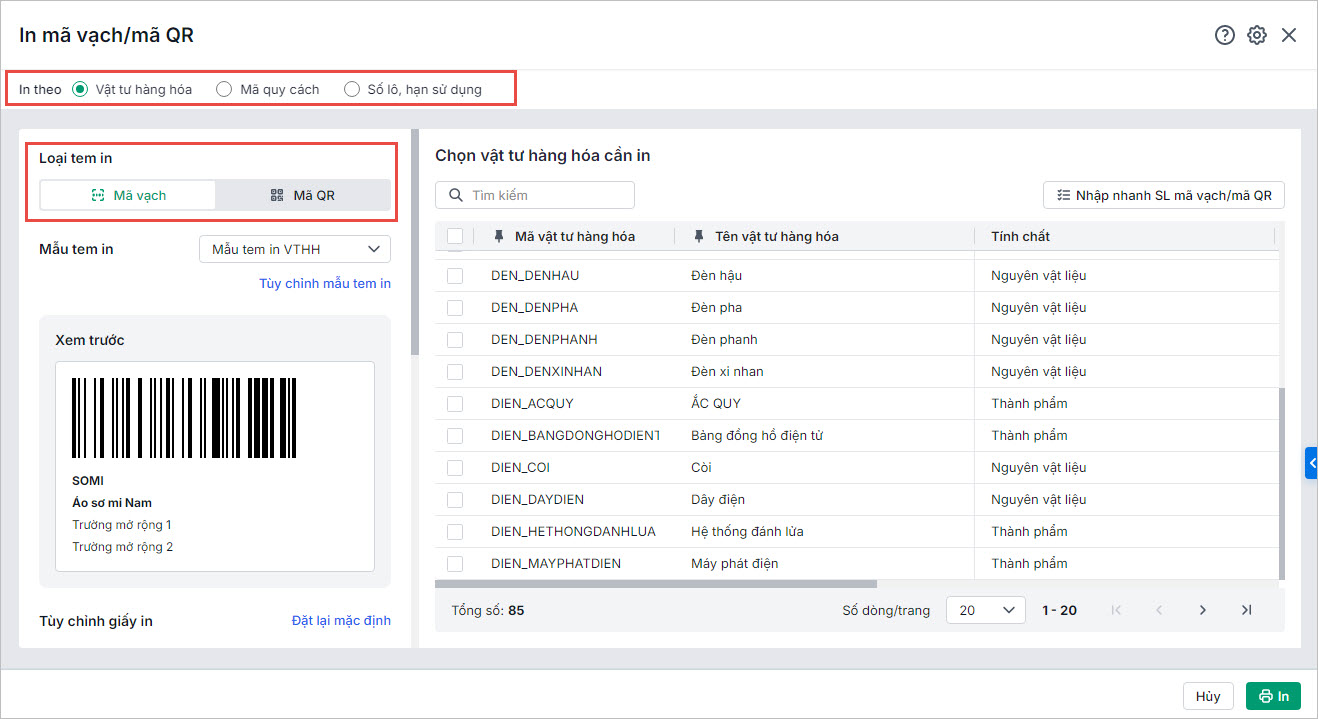This screenshot has height=719, width=1318.
Task: Tick the checkbox for DIEN_ACQUY row
Action: point(455,404)
